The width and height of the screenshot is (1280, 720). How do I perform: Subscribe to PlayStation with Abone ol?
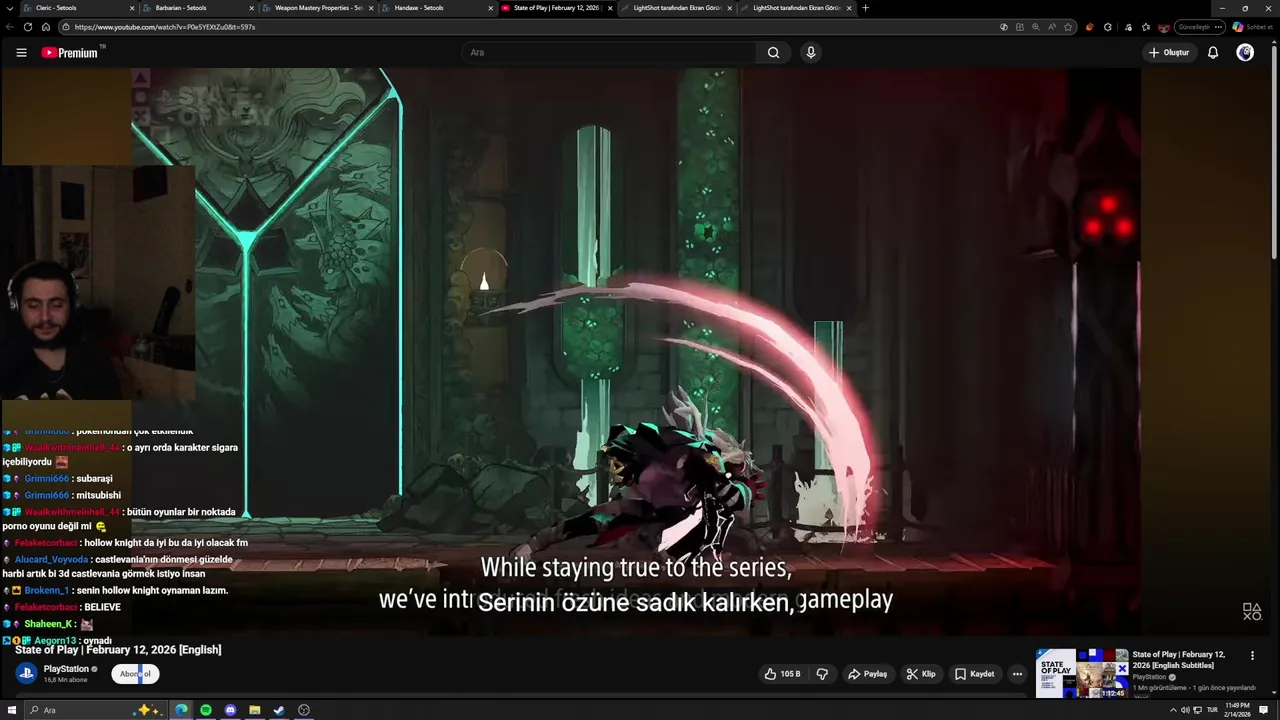tap(135, 674)
